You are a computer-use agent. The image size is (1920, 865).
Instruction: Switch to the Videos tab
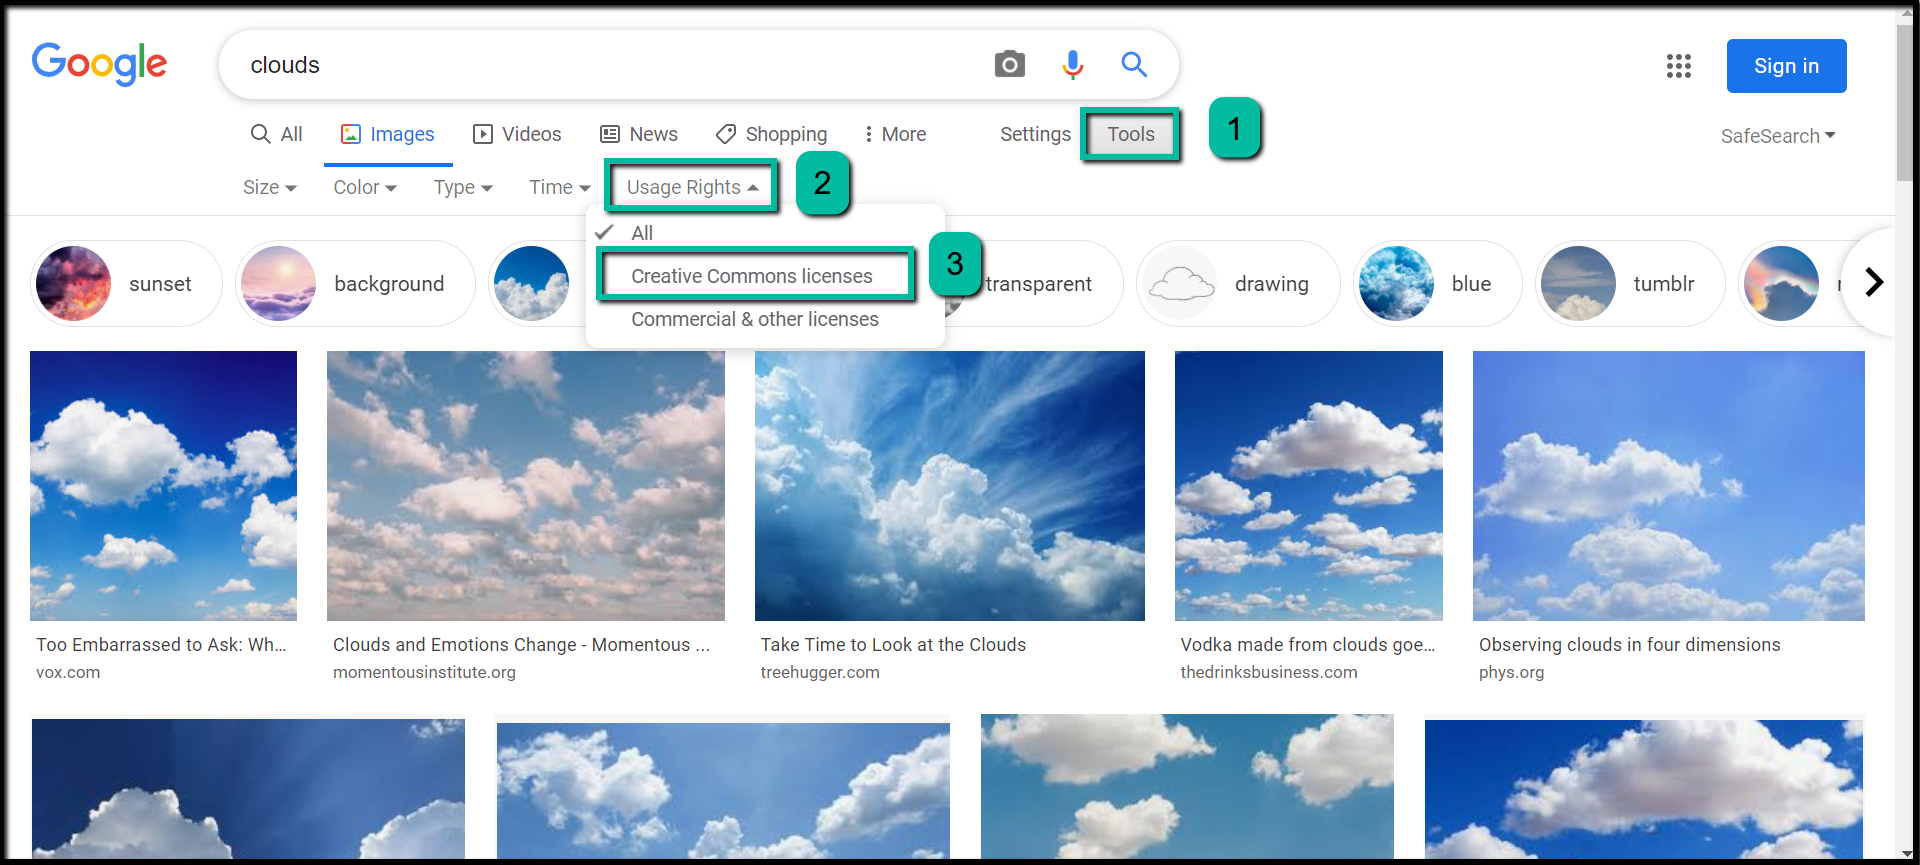tap(517, 134)
